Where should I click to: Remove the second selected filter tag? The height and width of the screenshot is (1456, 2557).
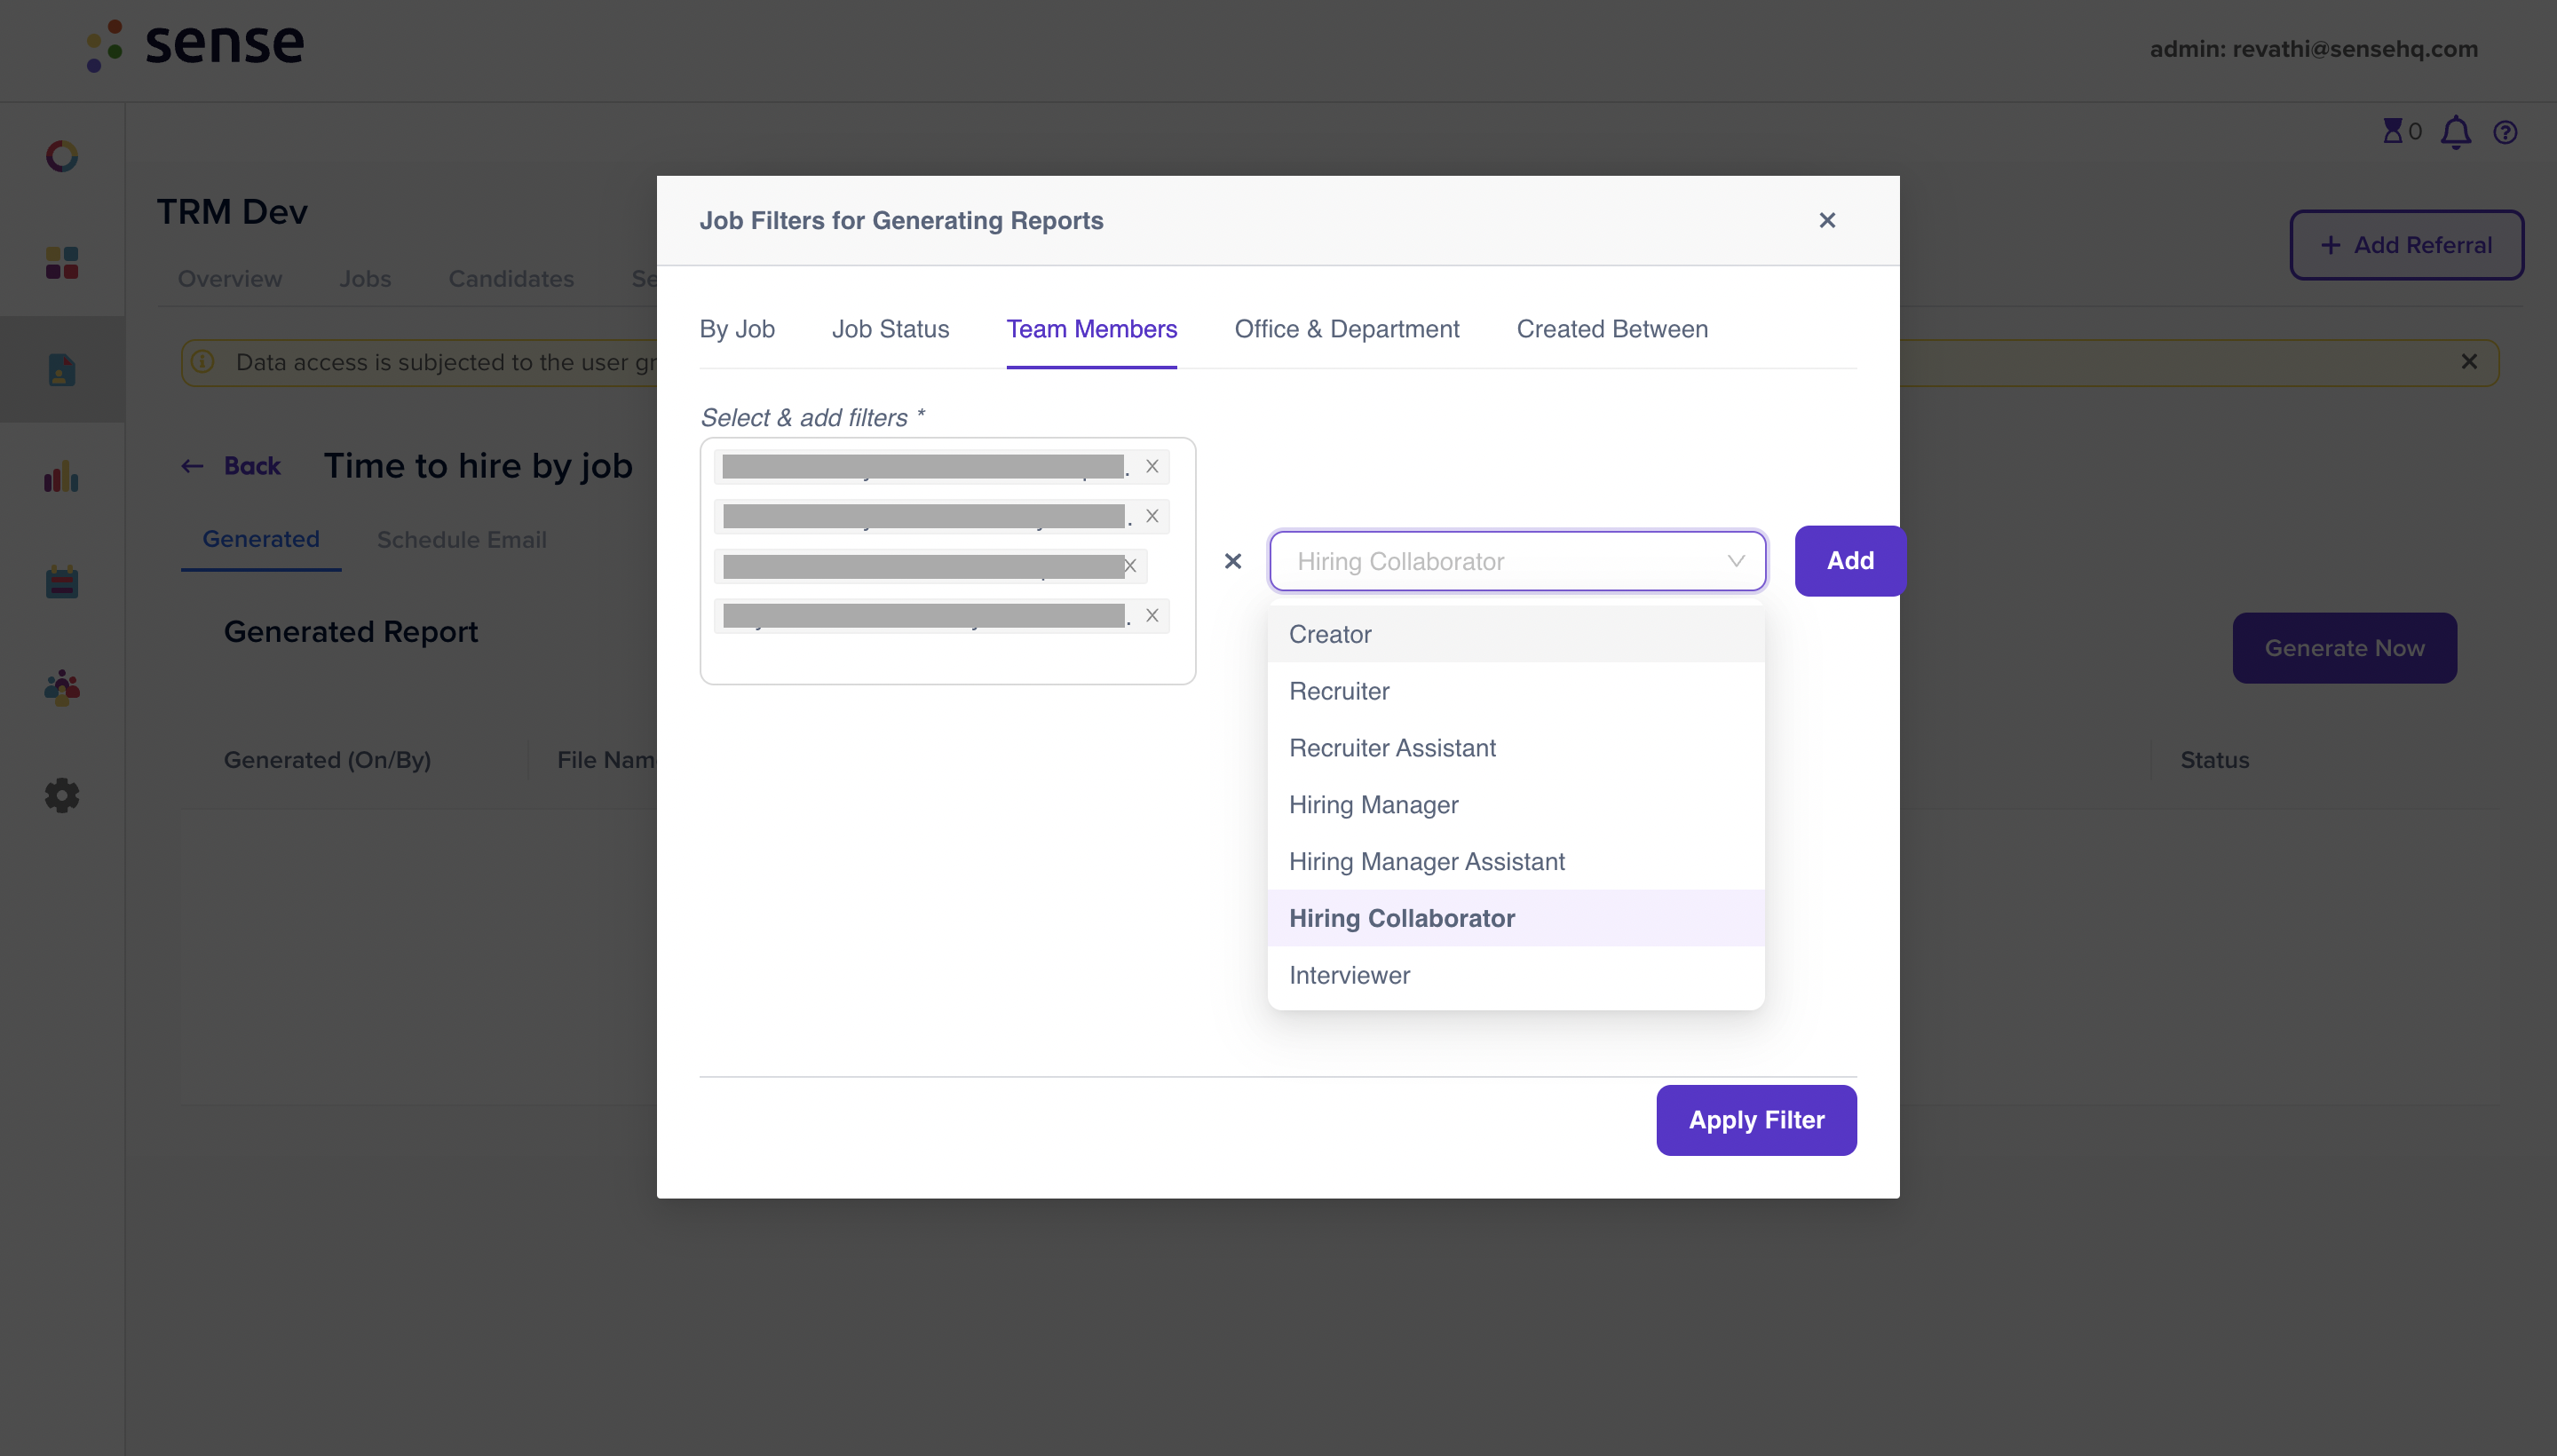point(1152,516)
